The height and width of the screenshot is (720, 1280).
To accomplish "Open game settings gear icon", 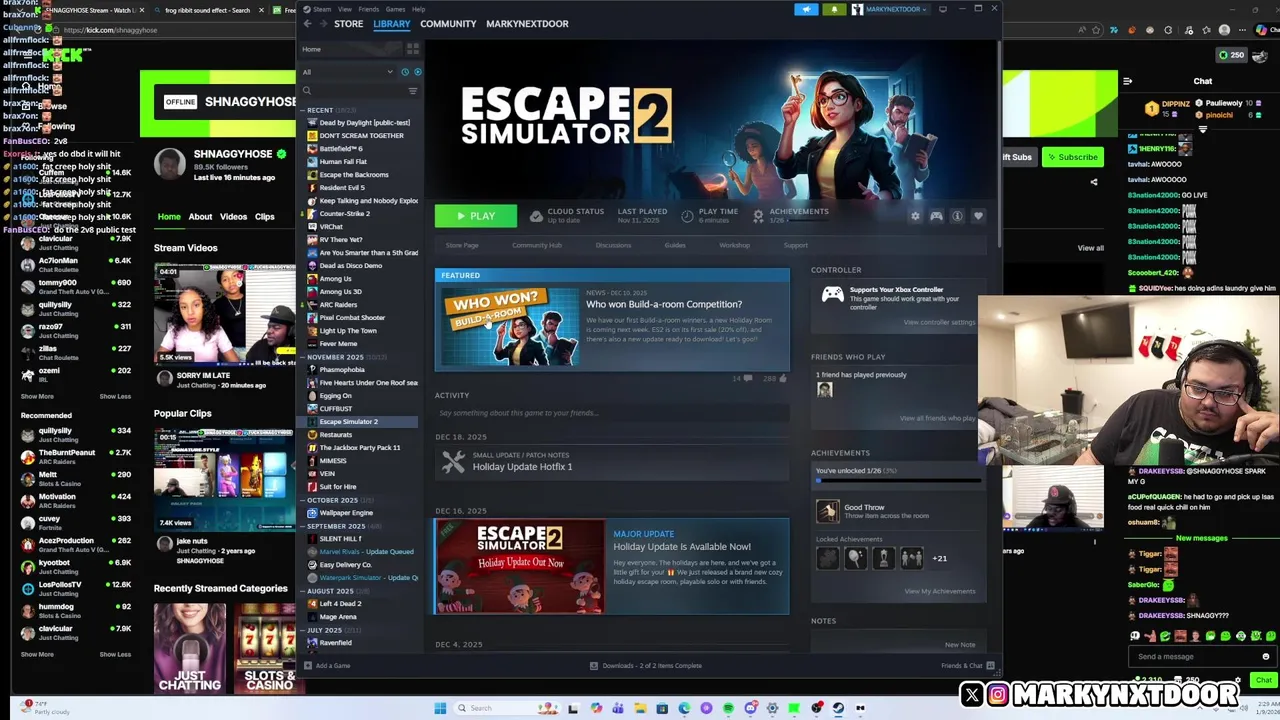I will 915,216.
